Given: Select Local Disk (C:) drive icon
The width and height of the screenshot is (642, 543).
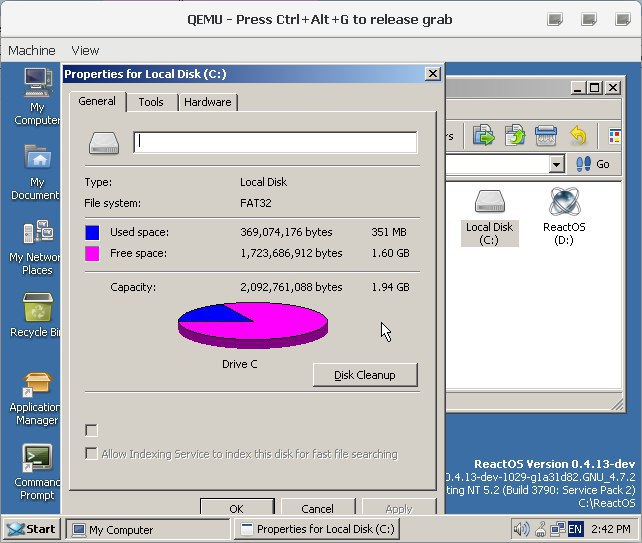Looking at the screenshot, I should tap(490, 217).
